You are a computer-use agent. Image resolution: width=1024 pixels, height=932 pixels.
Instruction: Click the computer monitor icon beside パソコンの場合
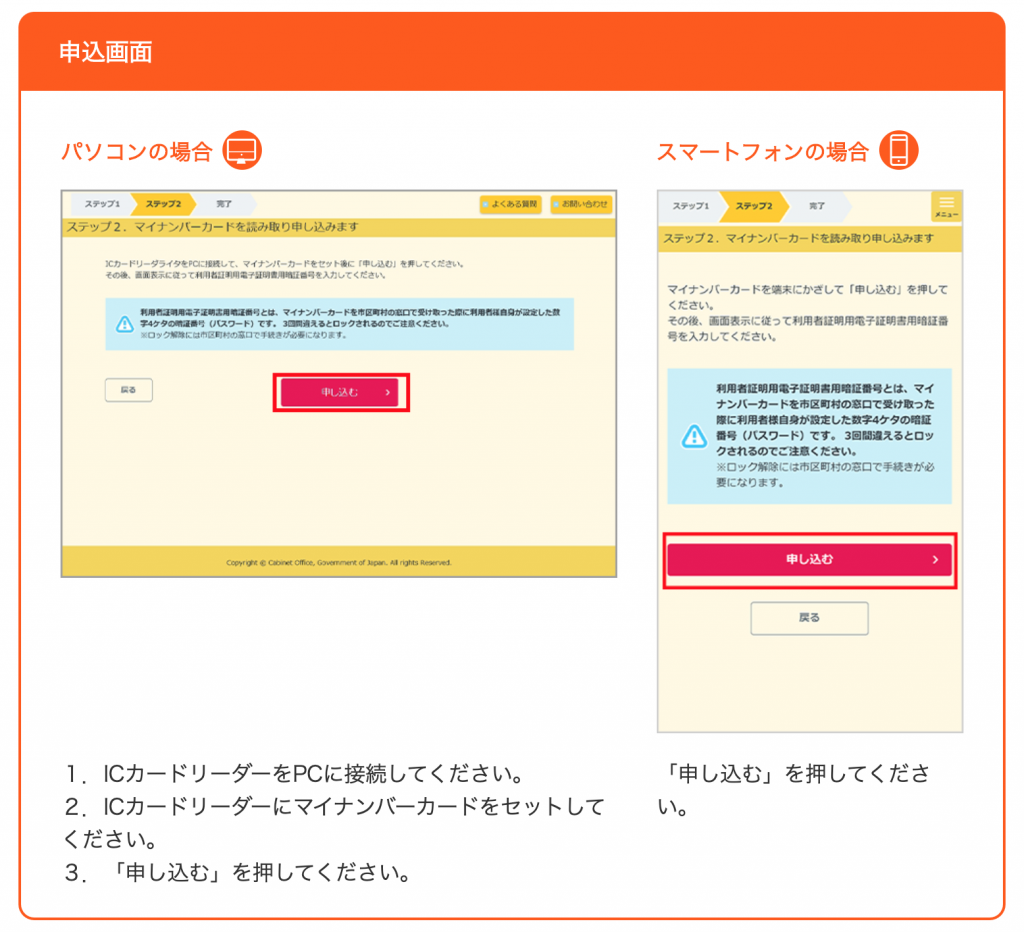242,151
